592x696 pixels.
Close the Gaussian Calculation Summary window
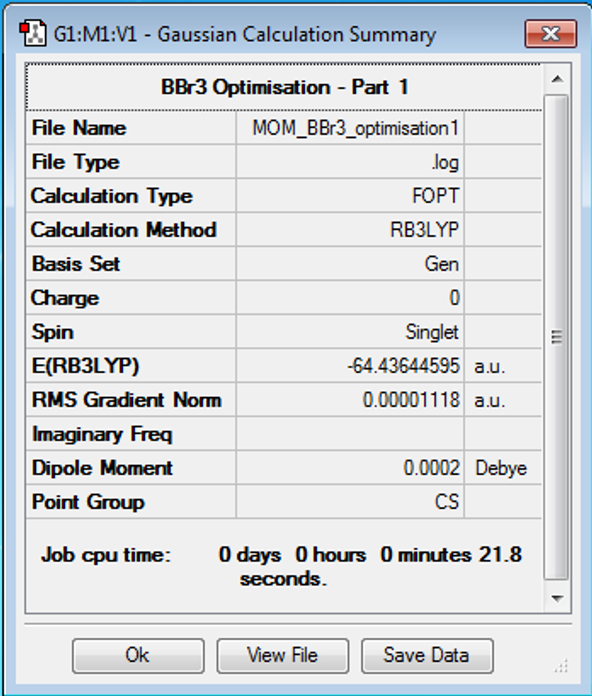pos(551,33)
